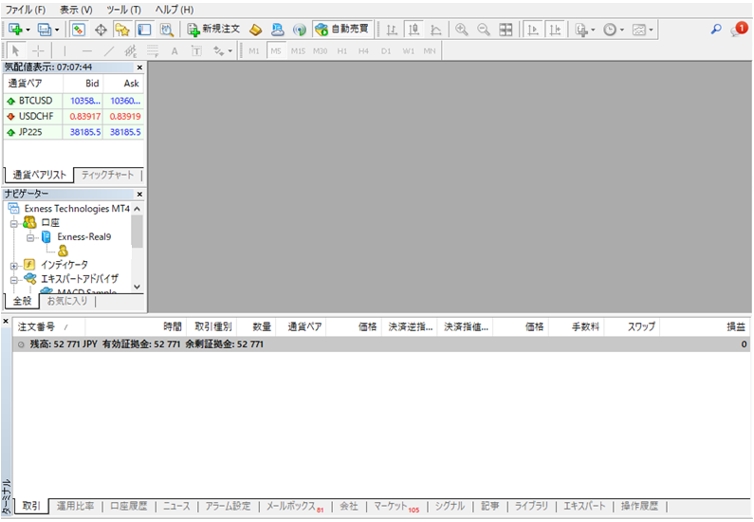Expand the インディケータ tree node

coord(14,265)
